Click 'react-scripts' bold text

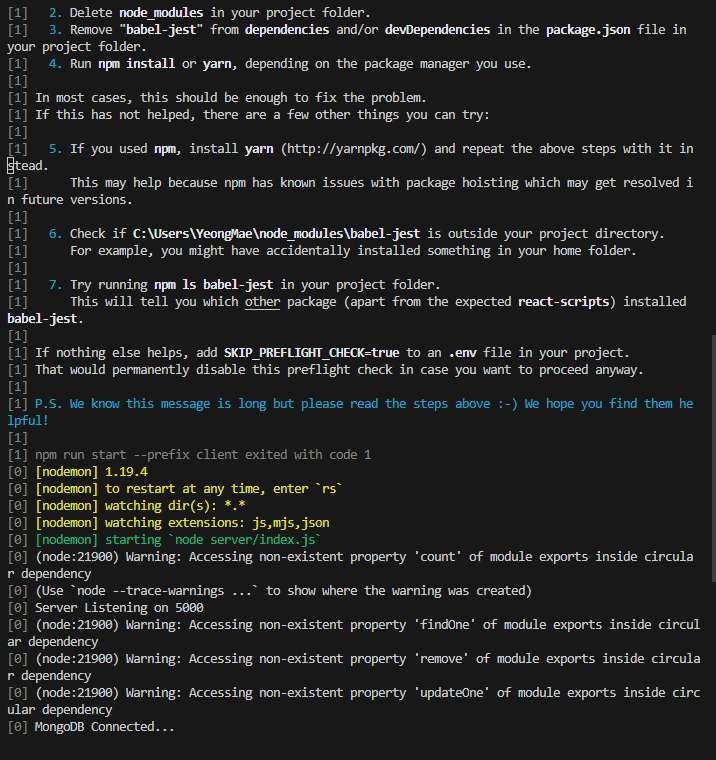(x=563, y=302)
